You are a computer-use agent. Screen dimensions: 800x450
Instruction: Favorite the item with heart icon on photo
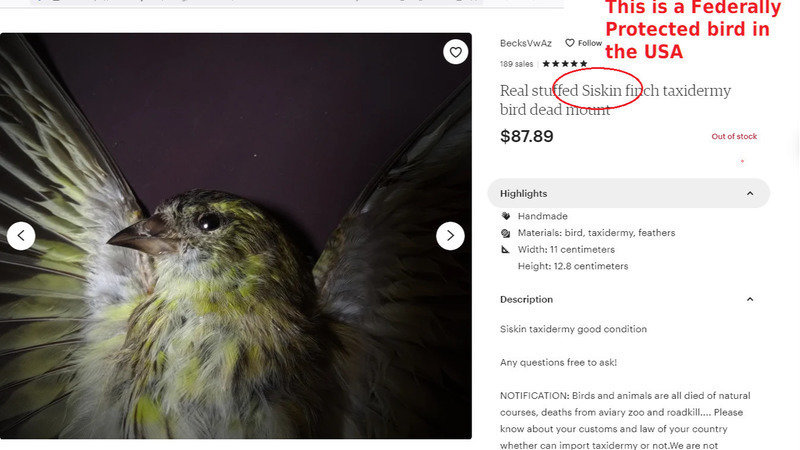click(455, 52)
